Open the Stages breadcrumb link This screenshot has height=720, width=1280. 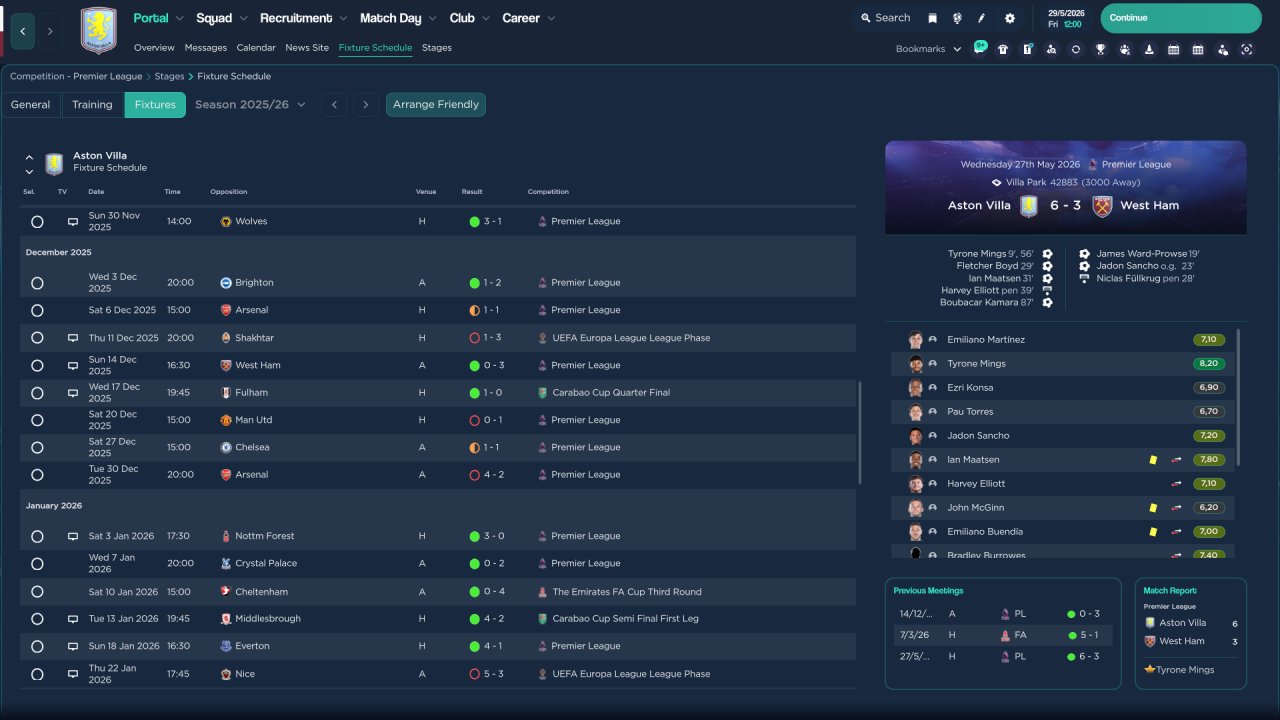[x=169, y=76]
